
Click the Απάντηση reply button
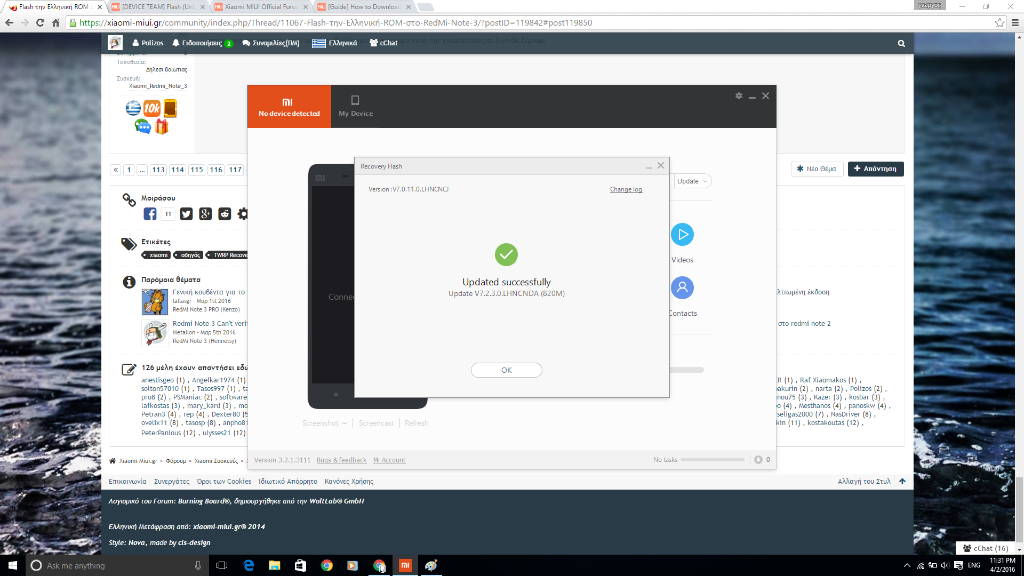coord(875,168)
